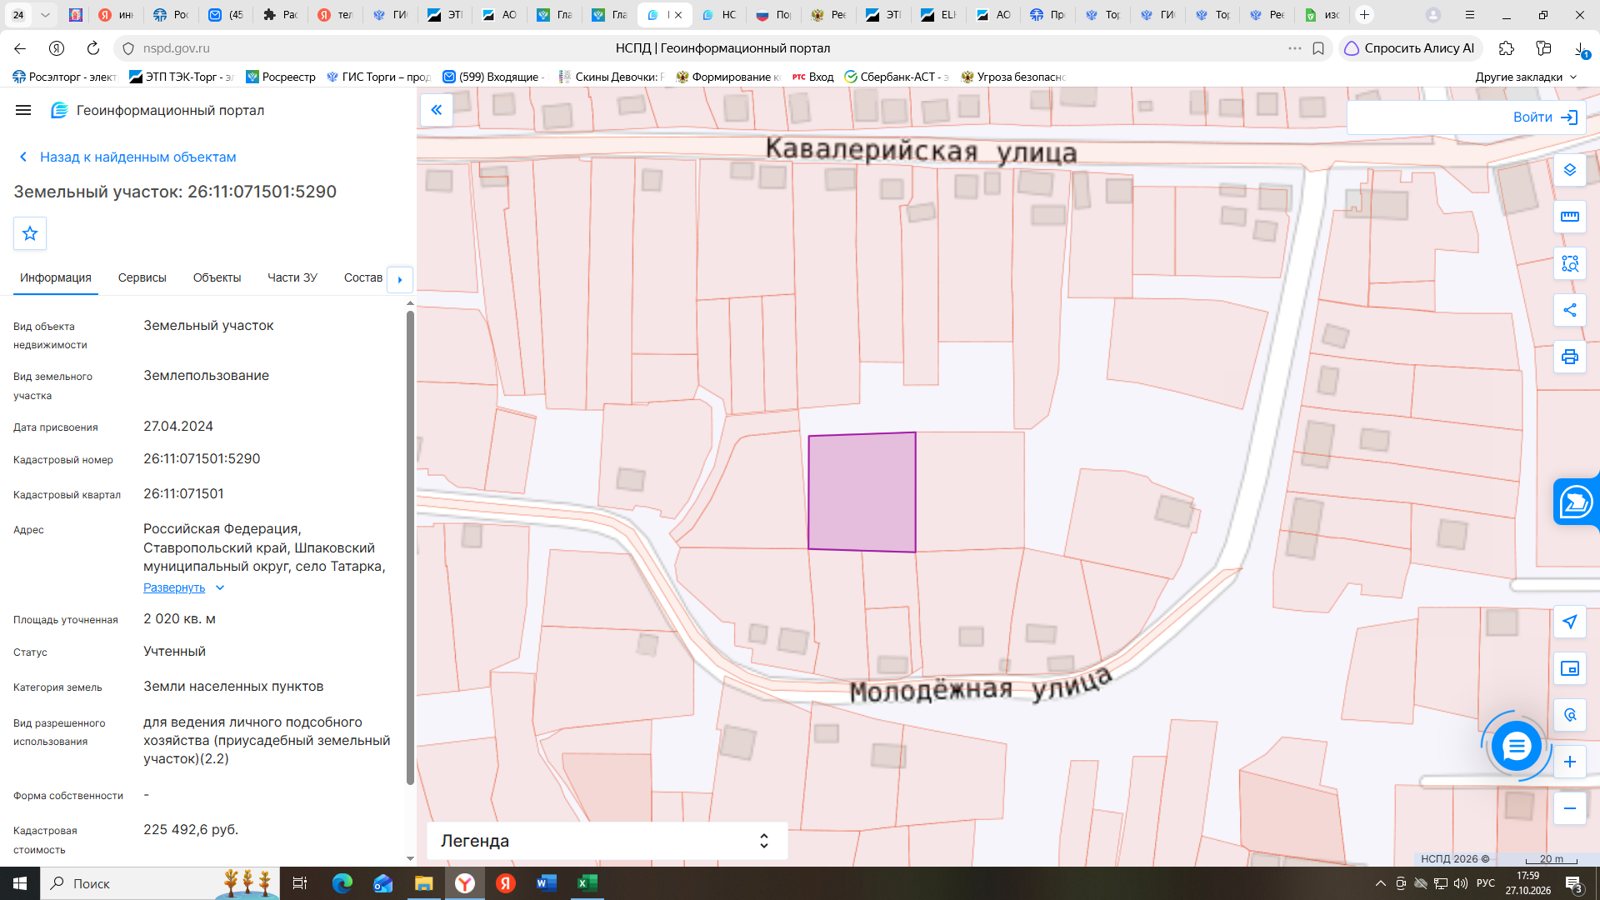The width and height of the screenshot is (1600, 900).
Task: Click the Развернуть link in the address
Action: point(174,588)
